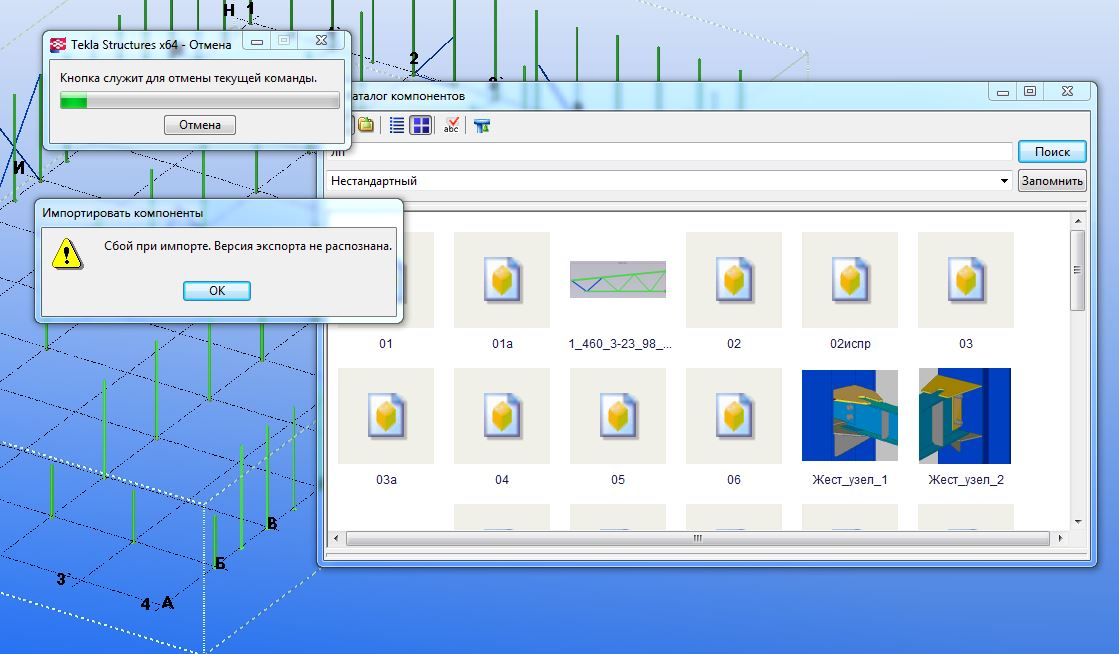
Task: Click the progress bar in Отмена window
Action: pos(196,101)
